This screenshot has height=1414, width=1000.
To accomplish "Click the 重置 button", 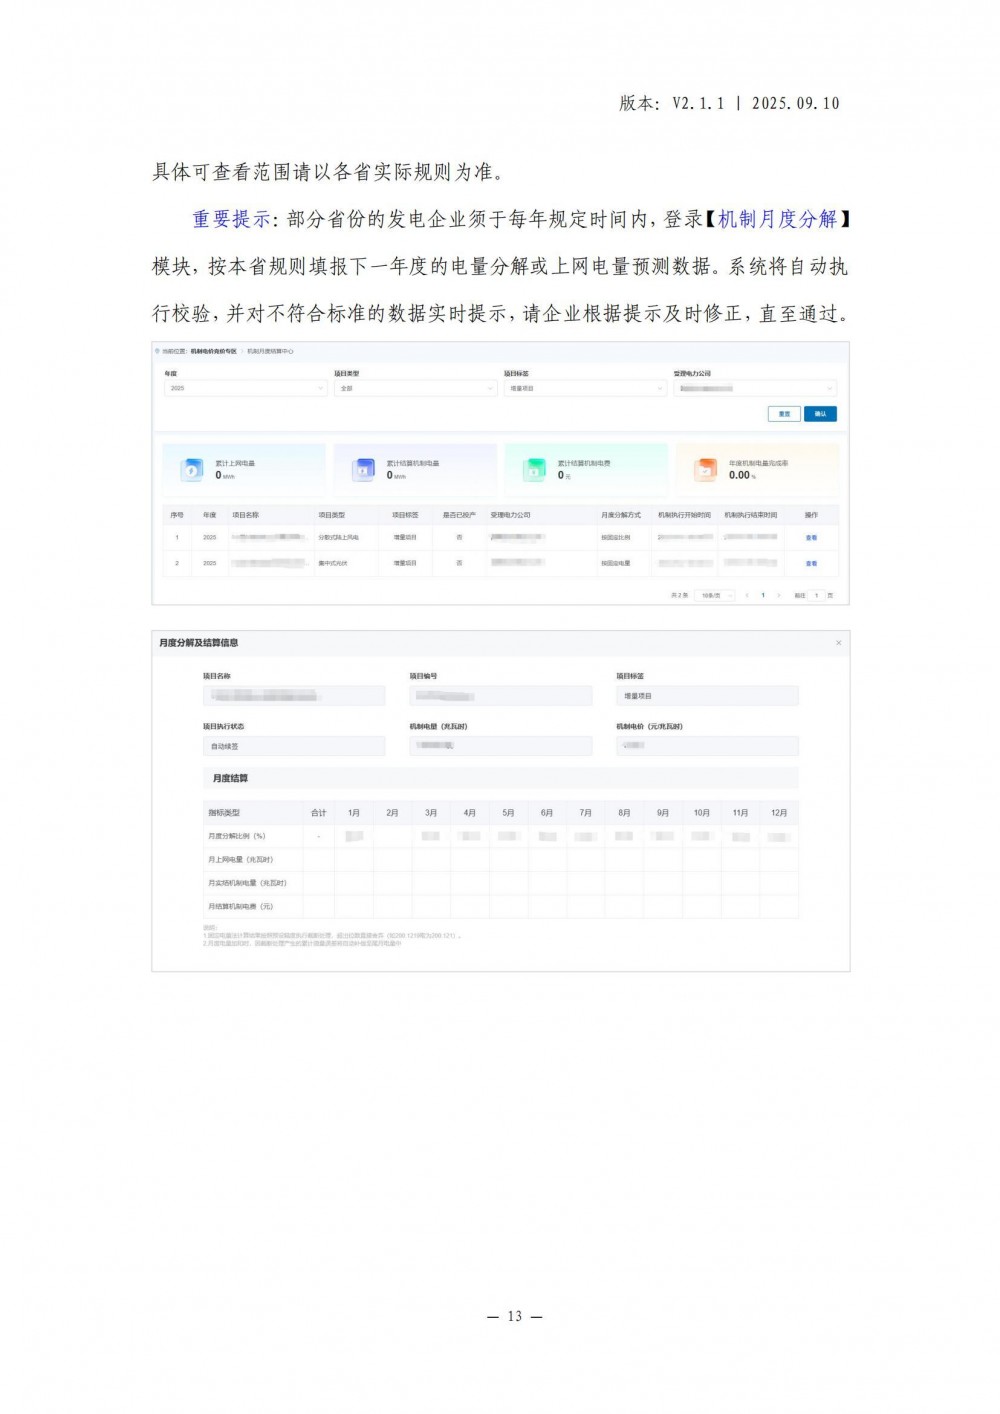I will coord(784,414).
